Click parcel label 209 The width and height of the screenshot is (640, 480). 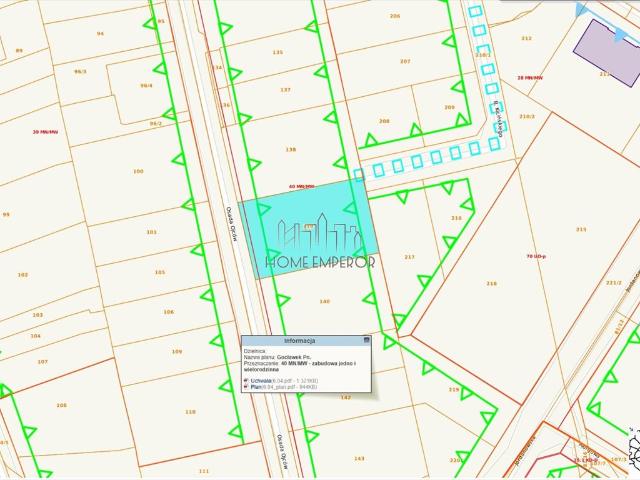[449, 107]
